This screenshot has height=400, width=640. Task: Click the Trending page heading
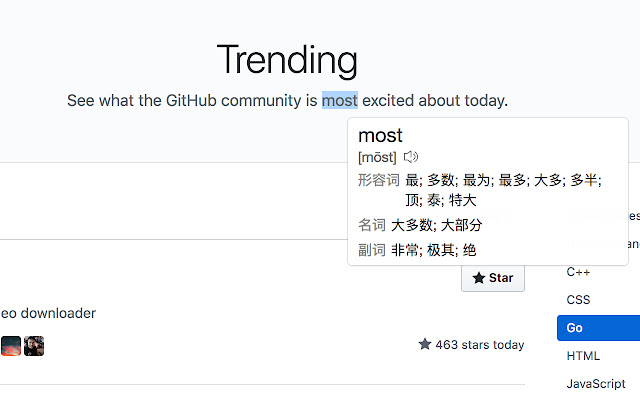pos(287,59)
